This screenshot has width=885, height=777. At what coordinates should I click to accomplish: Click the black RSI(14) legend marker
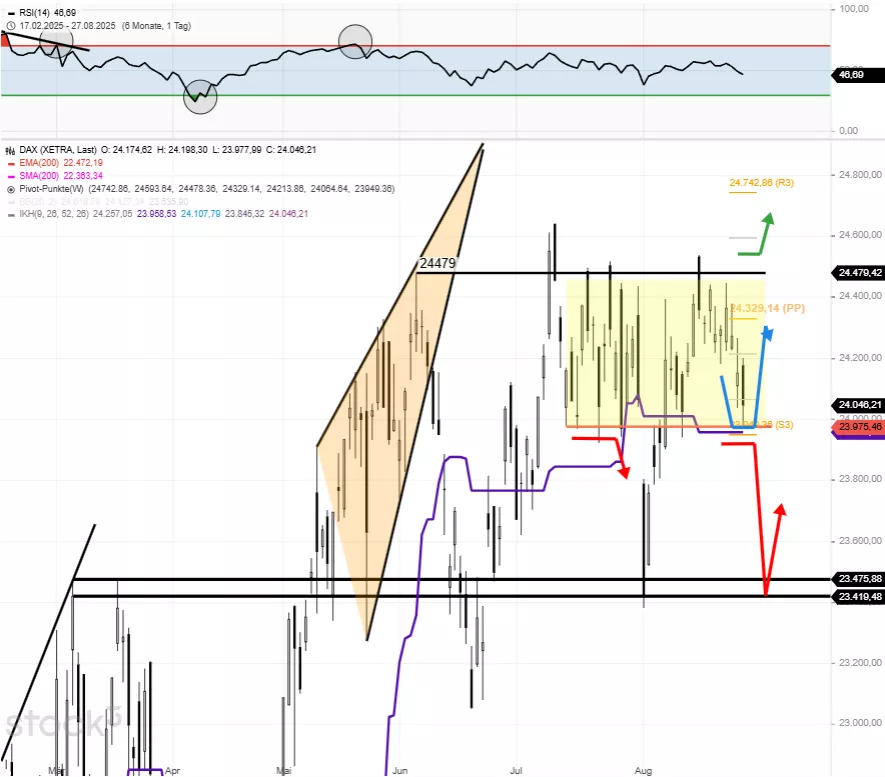tap(10, 13)
